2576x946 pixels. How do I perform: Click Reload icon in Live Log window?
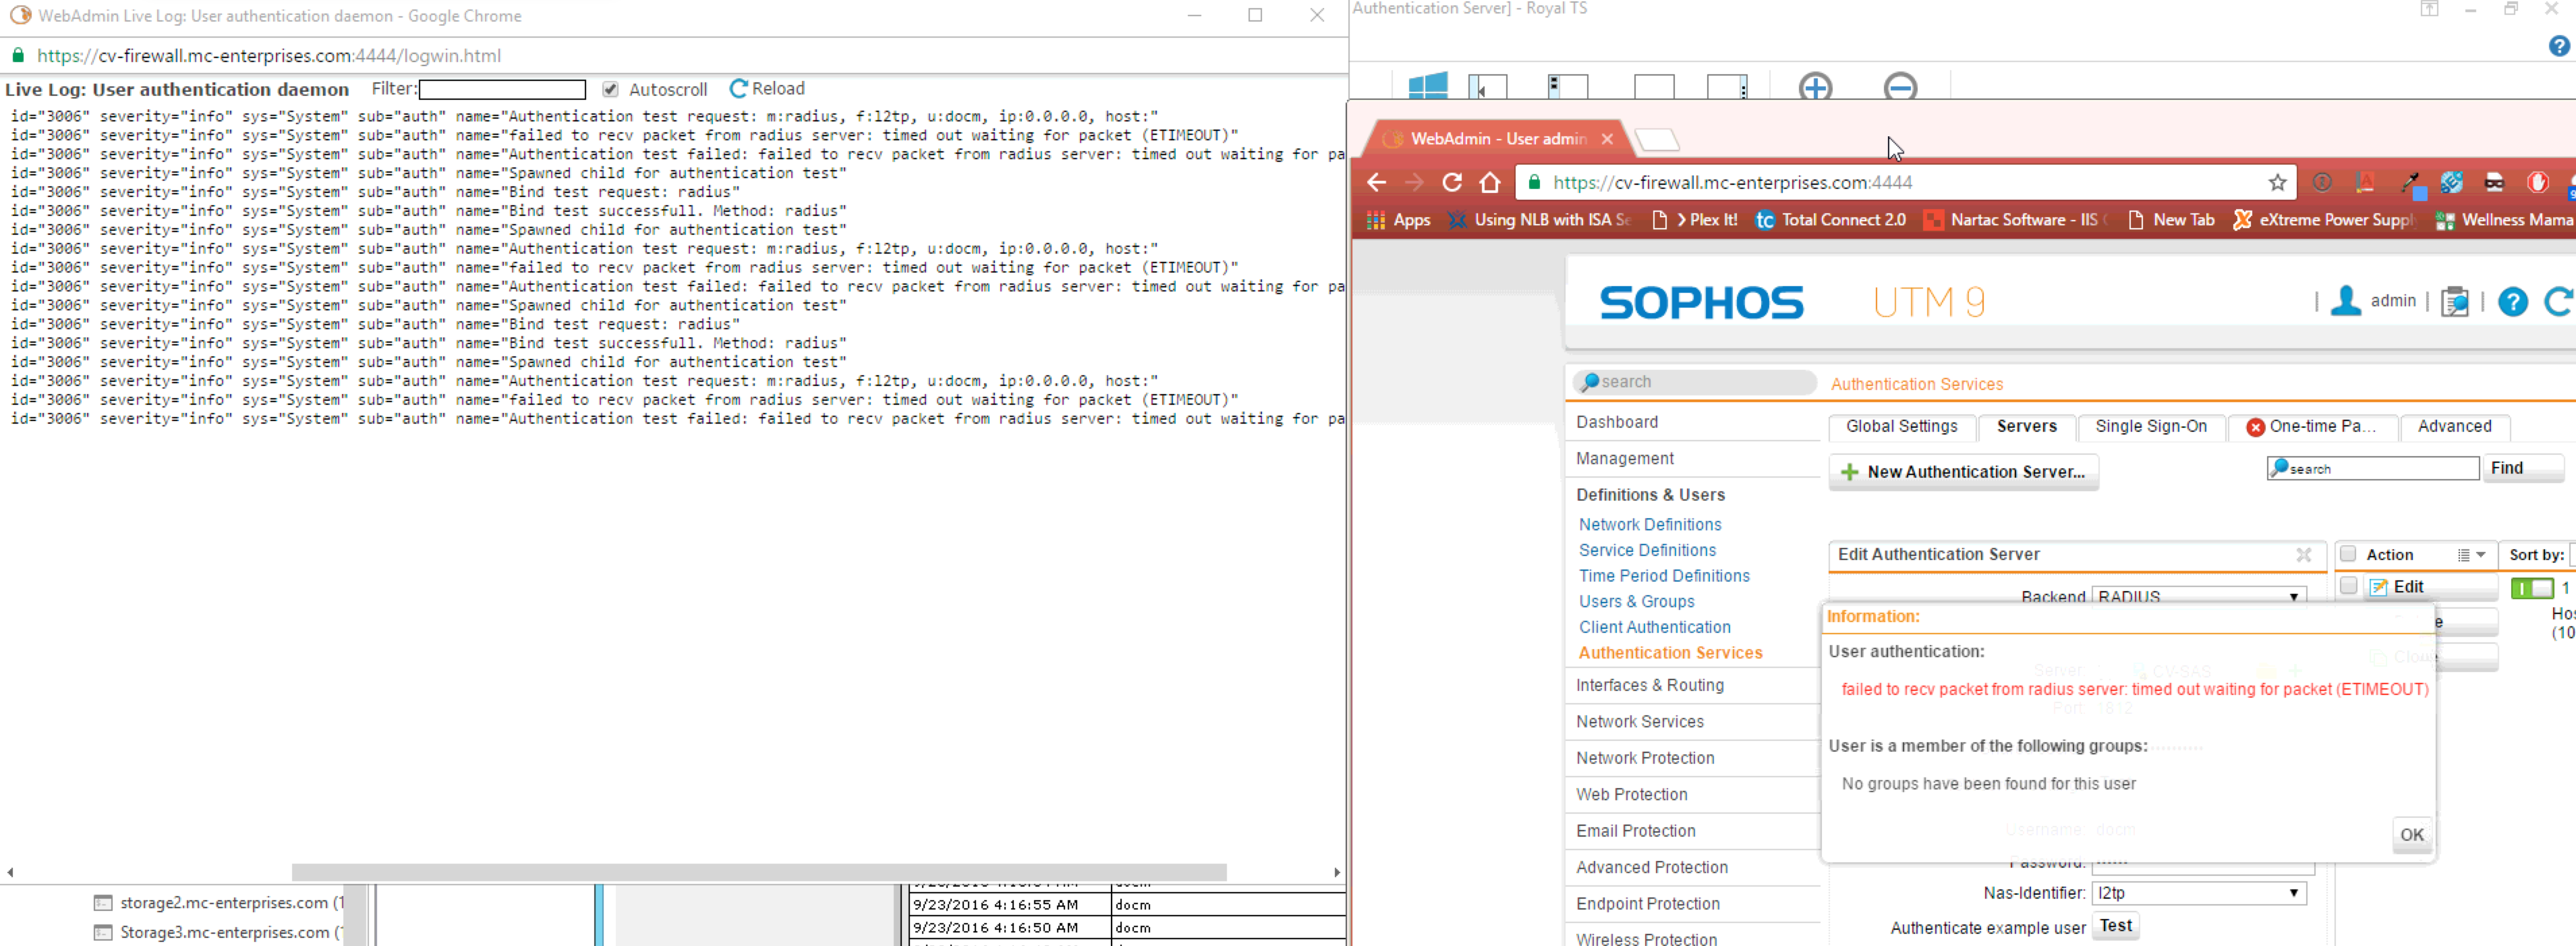pyautogui.click(x=738, y=89)
